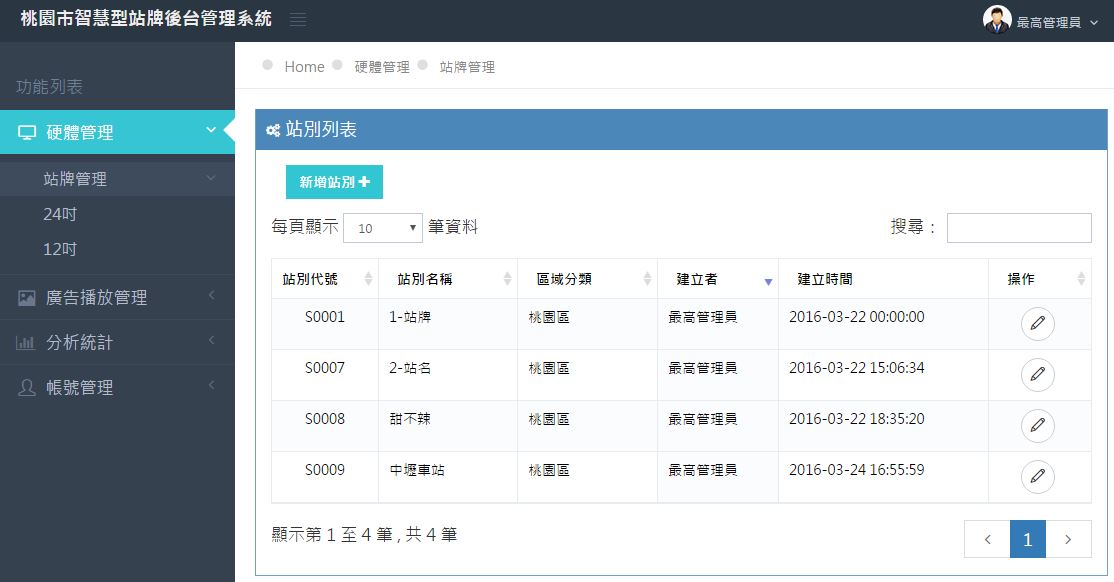1114x582 pixels.
Task: Open the 最高管理員 user dropdown arrow
Action: [1094, 23]
